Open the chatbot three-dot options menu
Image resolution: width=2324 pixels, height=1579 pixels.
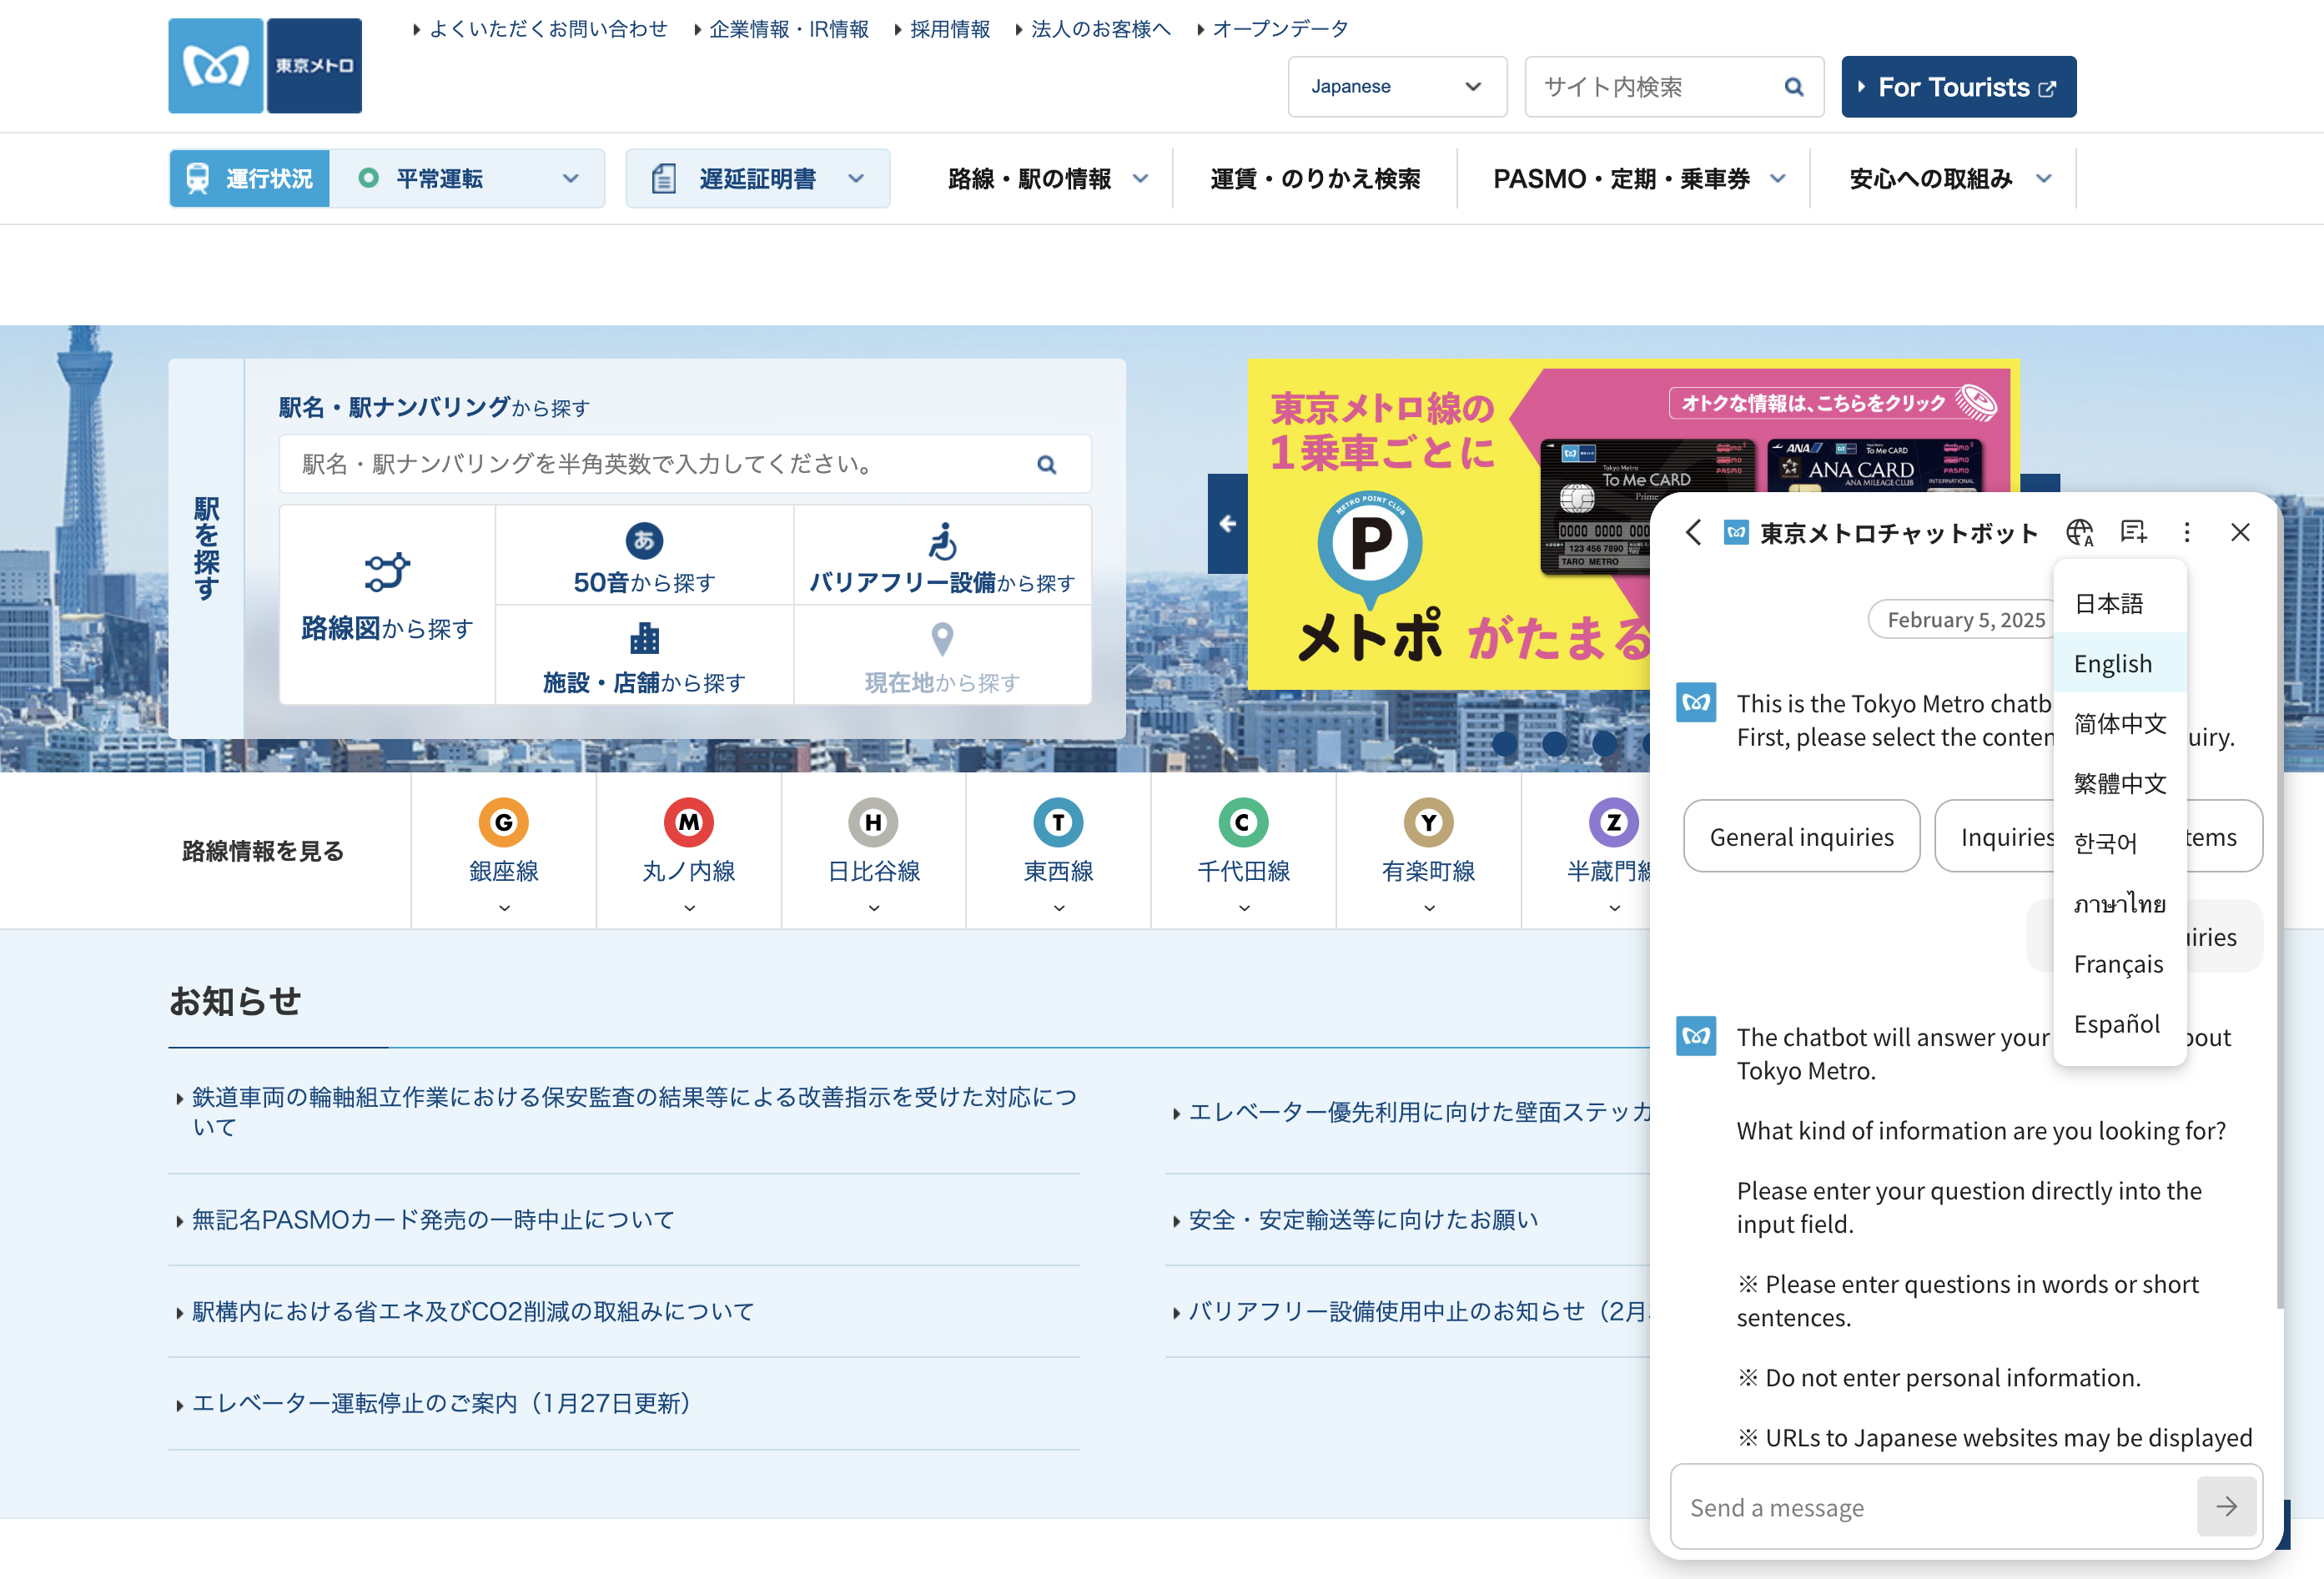[2186, 532]
